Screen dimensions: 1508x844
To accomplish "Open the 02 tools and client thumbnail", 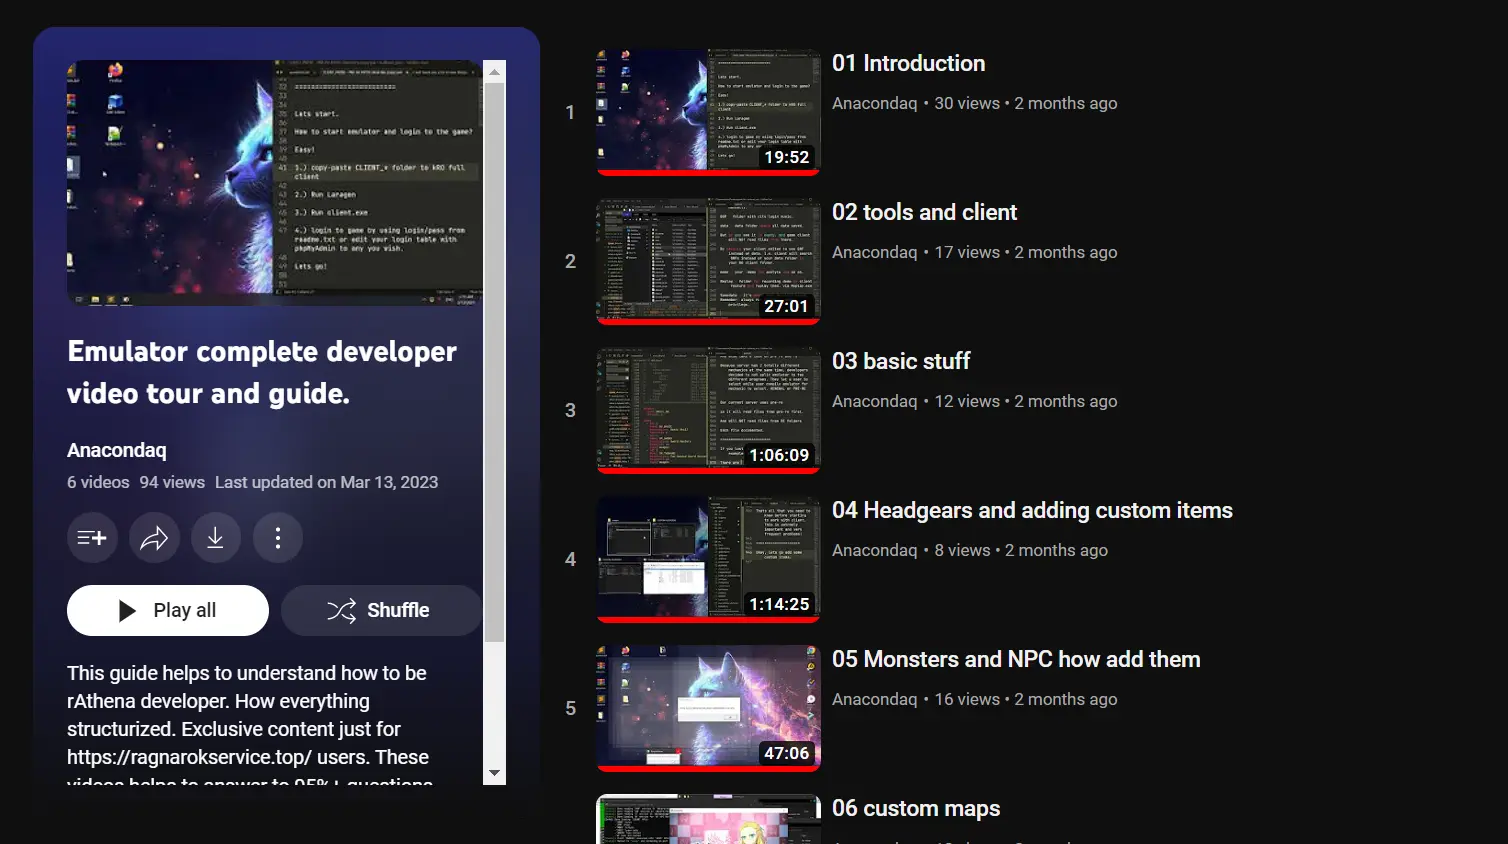I will 709,261.
